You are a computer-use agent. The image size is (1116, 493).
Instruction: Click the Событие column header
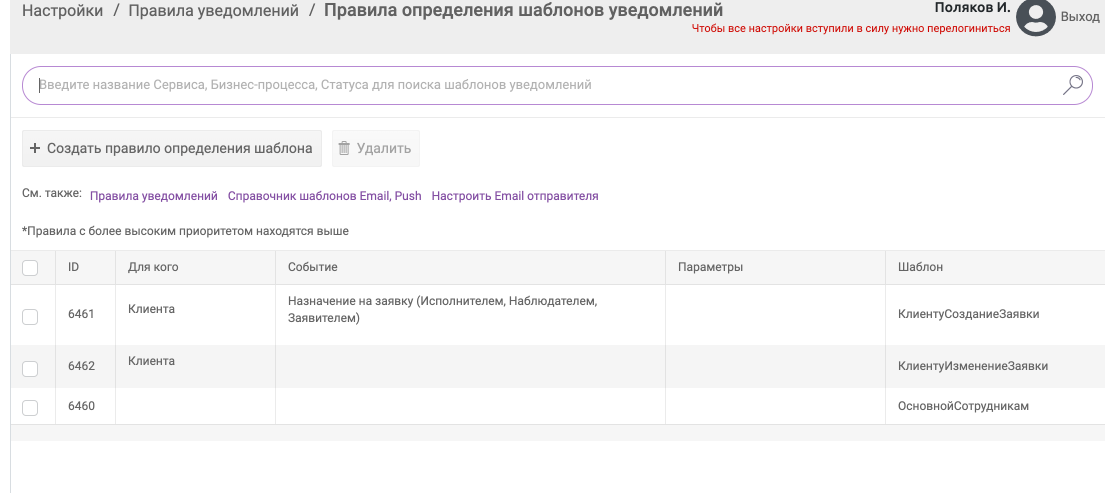[x=312, y=267]
